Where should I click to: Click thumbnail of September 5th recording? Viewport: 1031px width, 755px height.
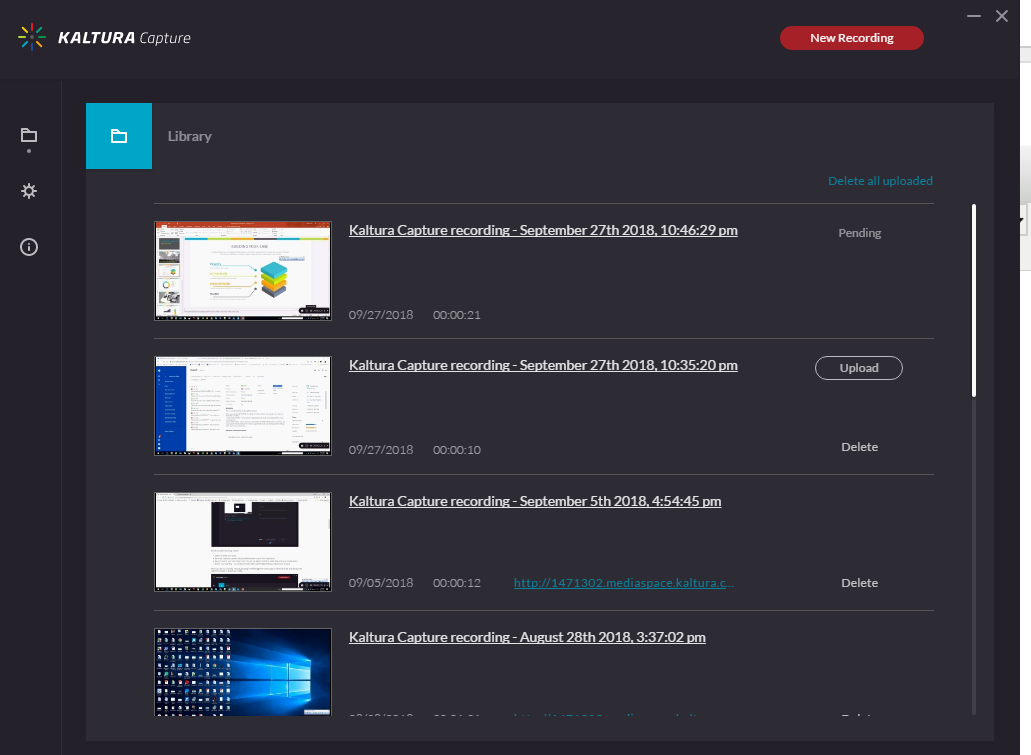click(x=243, y=542)
